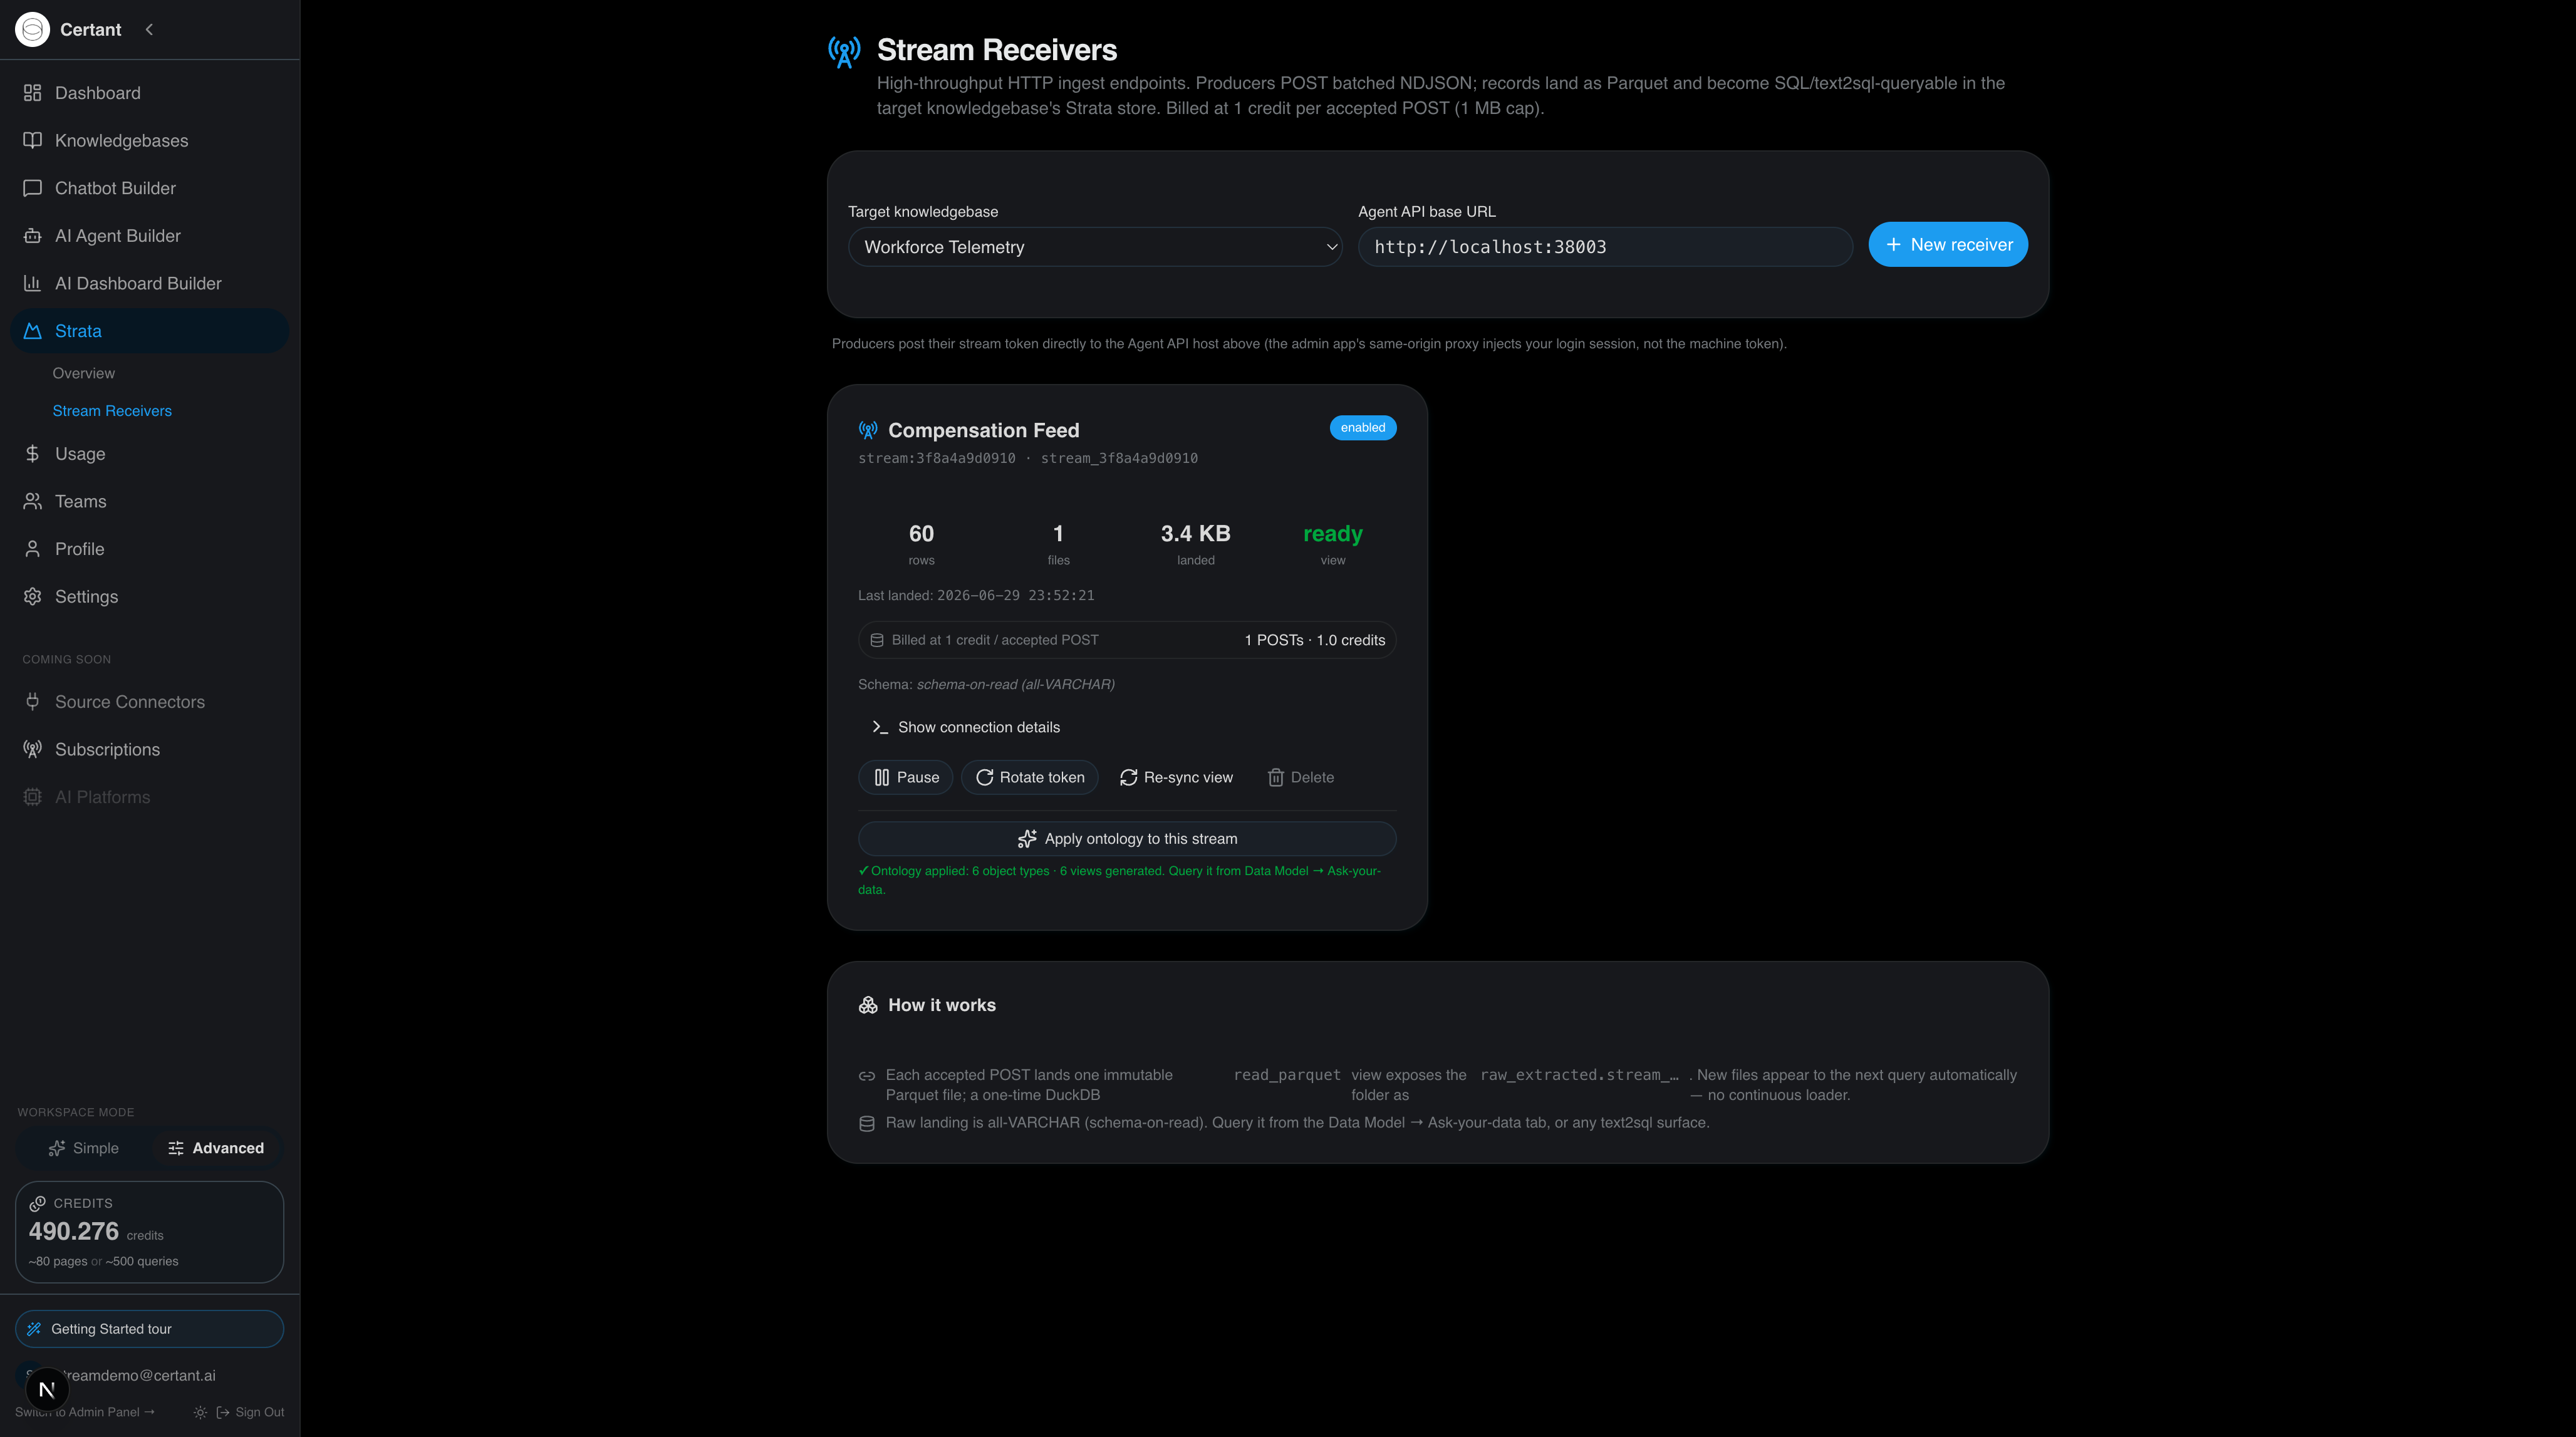
Task: Toggle the light/dark theme sun icon
Action: (200, 1413)
